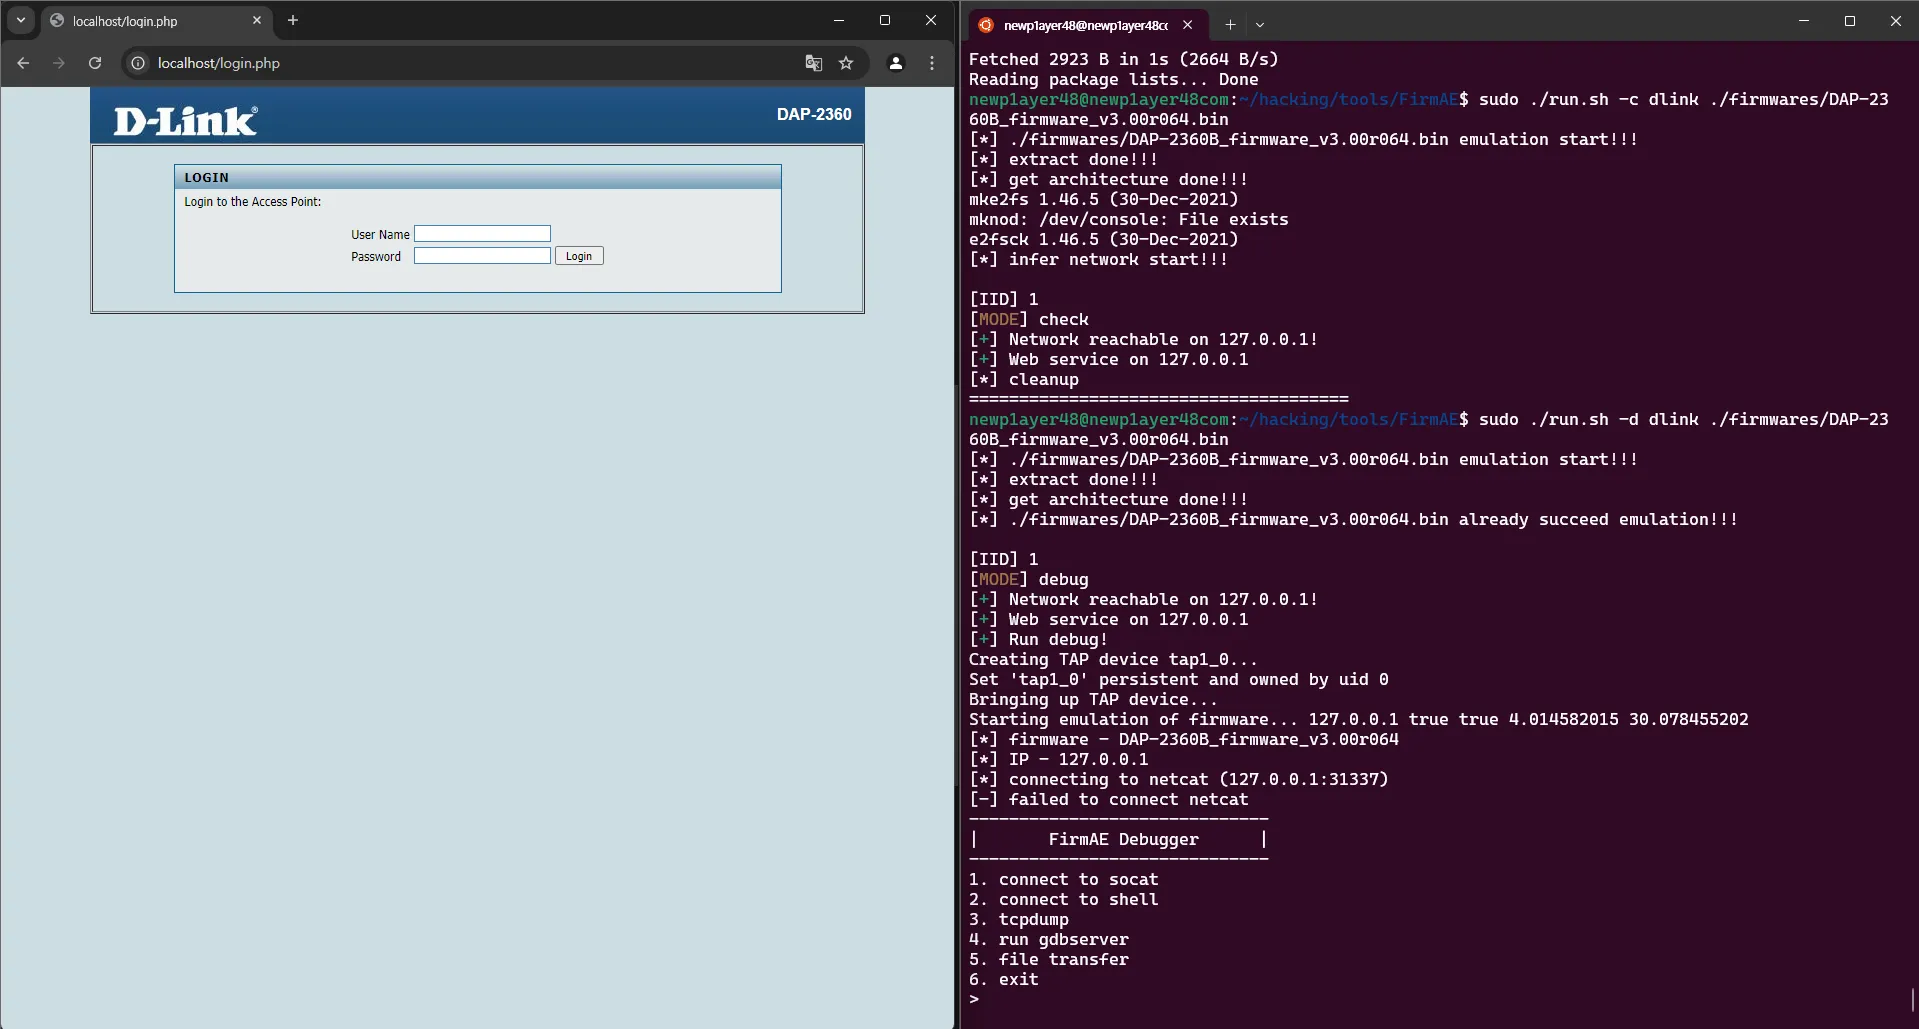Open the browser three-dot menu
The image size is (1919, 1029).
932,63
